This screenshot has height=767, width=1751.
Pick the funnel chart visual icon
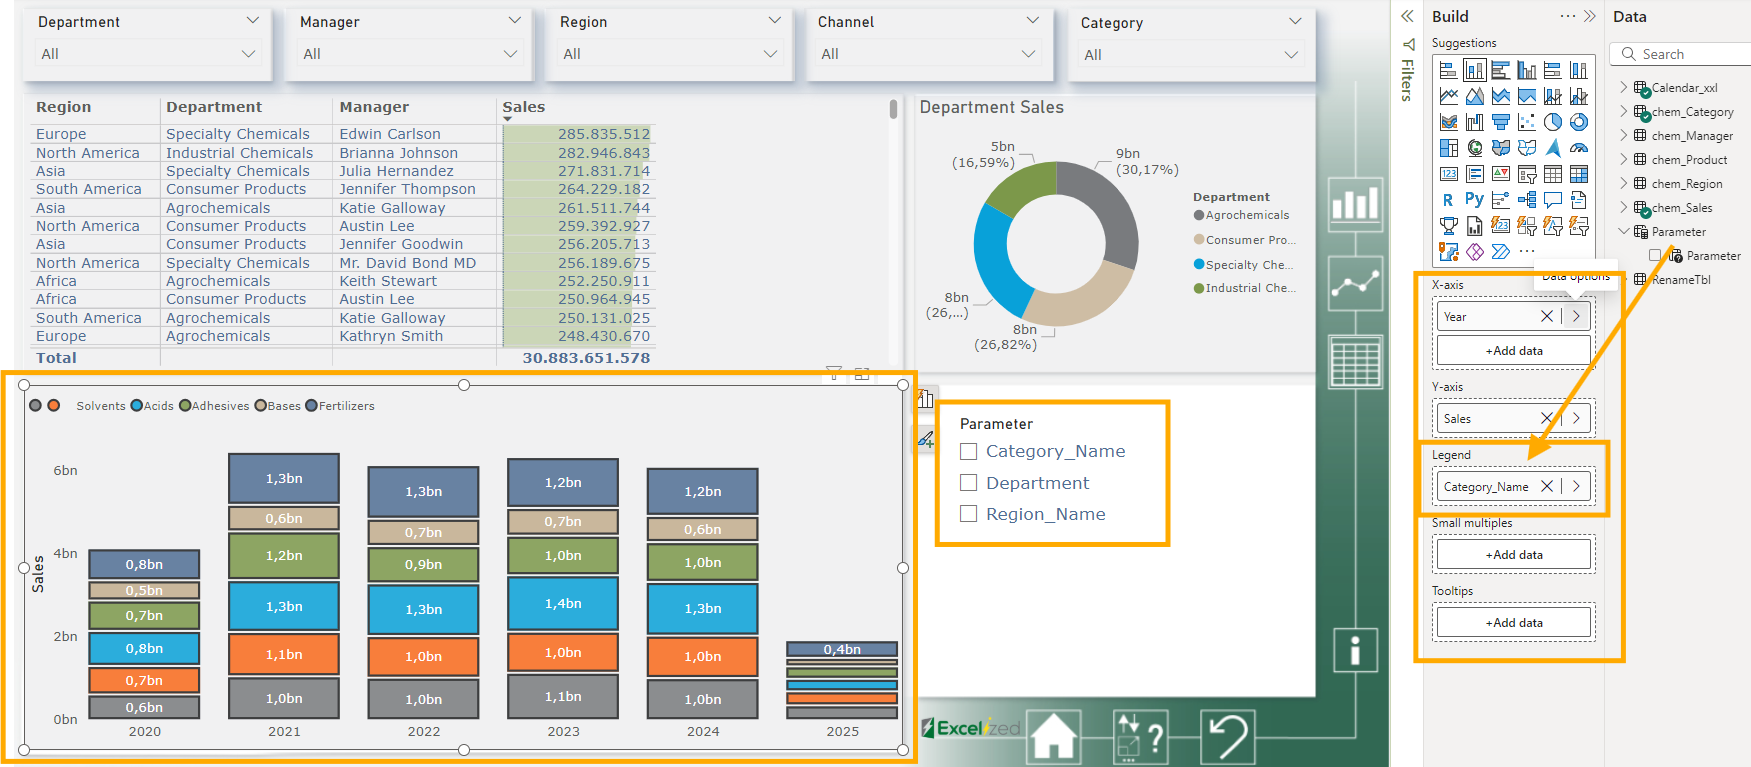pyautogui.click(x=1501, y=122)
